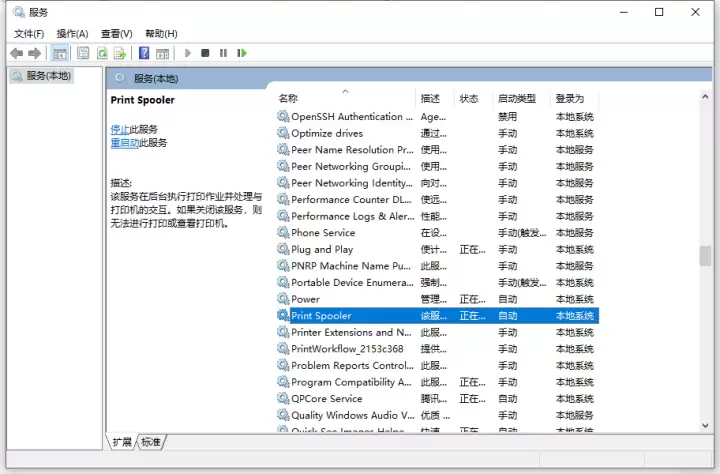
Task: Open the 操作(A) menu
Action: click(72, 34)
